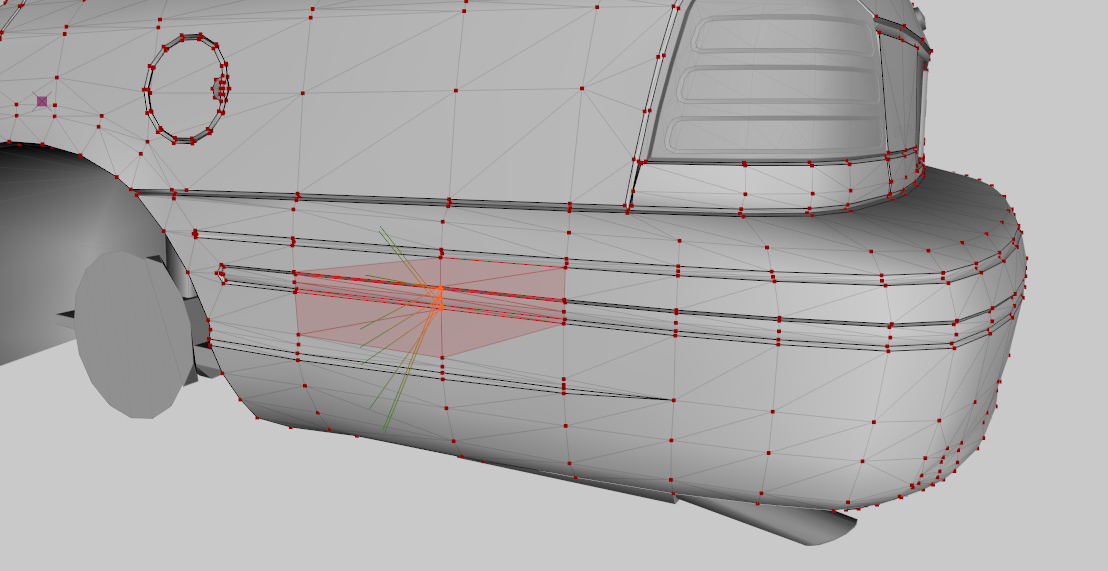
Task: Click the center of the fuel cap ring
Action: point(185,89)
